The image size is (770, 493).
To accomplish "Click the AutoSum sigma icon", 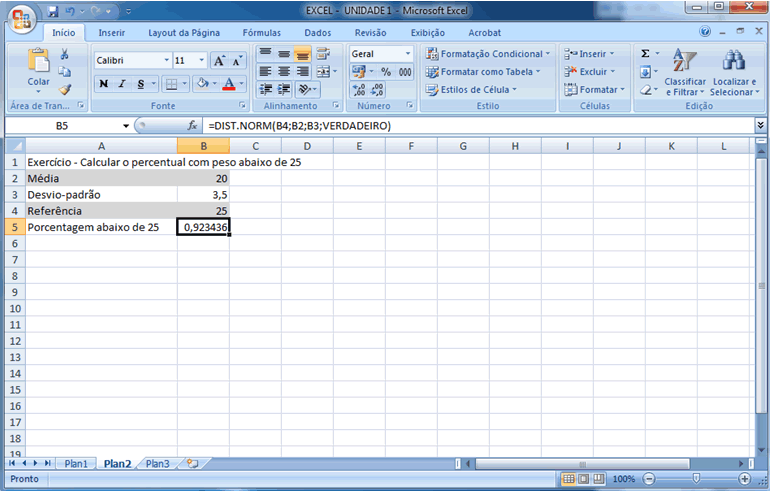I will click(645, 53).
